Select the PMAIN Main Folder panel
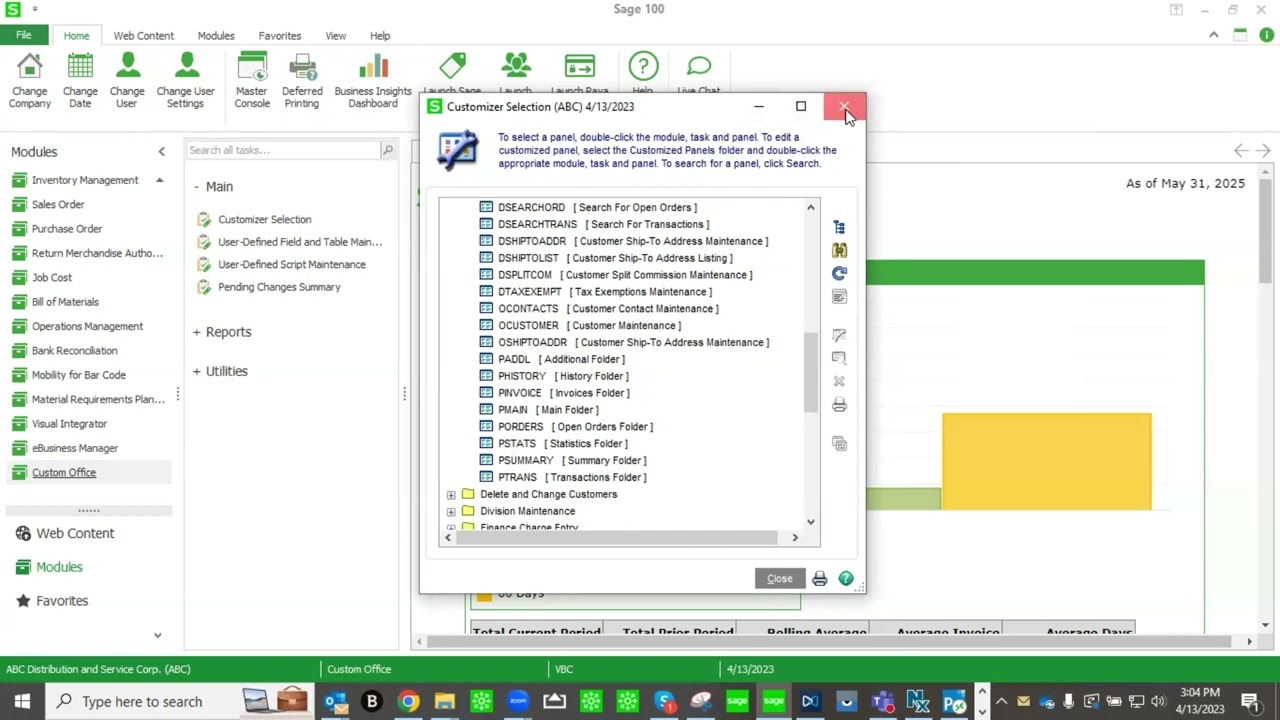The image size is (1280, 720). click(548, 409)
